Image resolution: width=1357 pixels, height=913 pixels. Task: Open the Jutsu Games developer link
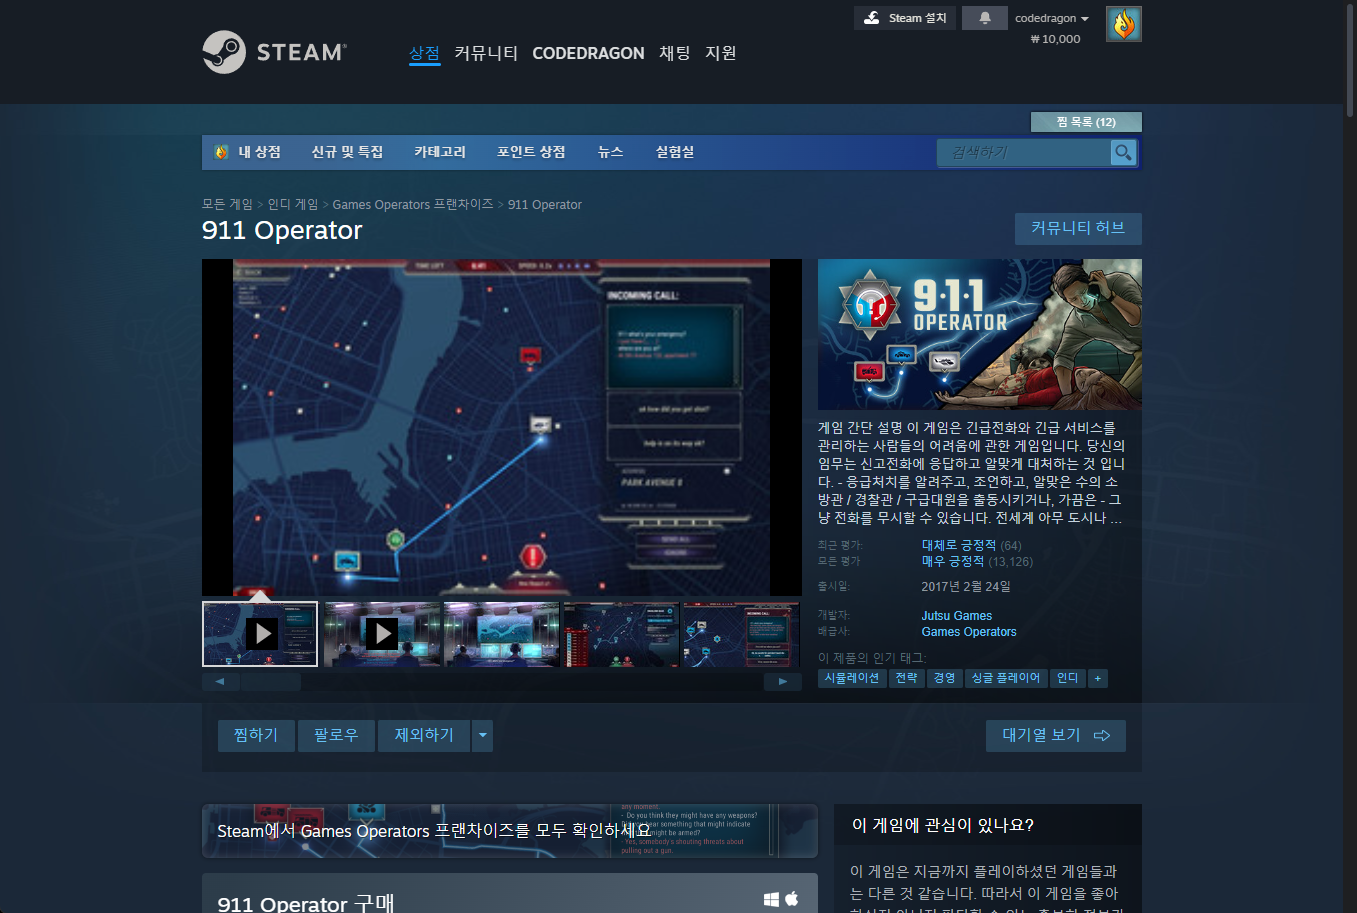click(957, 616)
